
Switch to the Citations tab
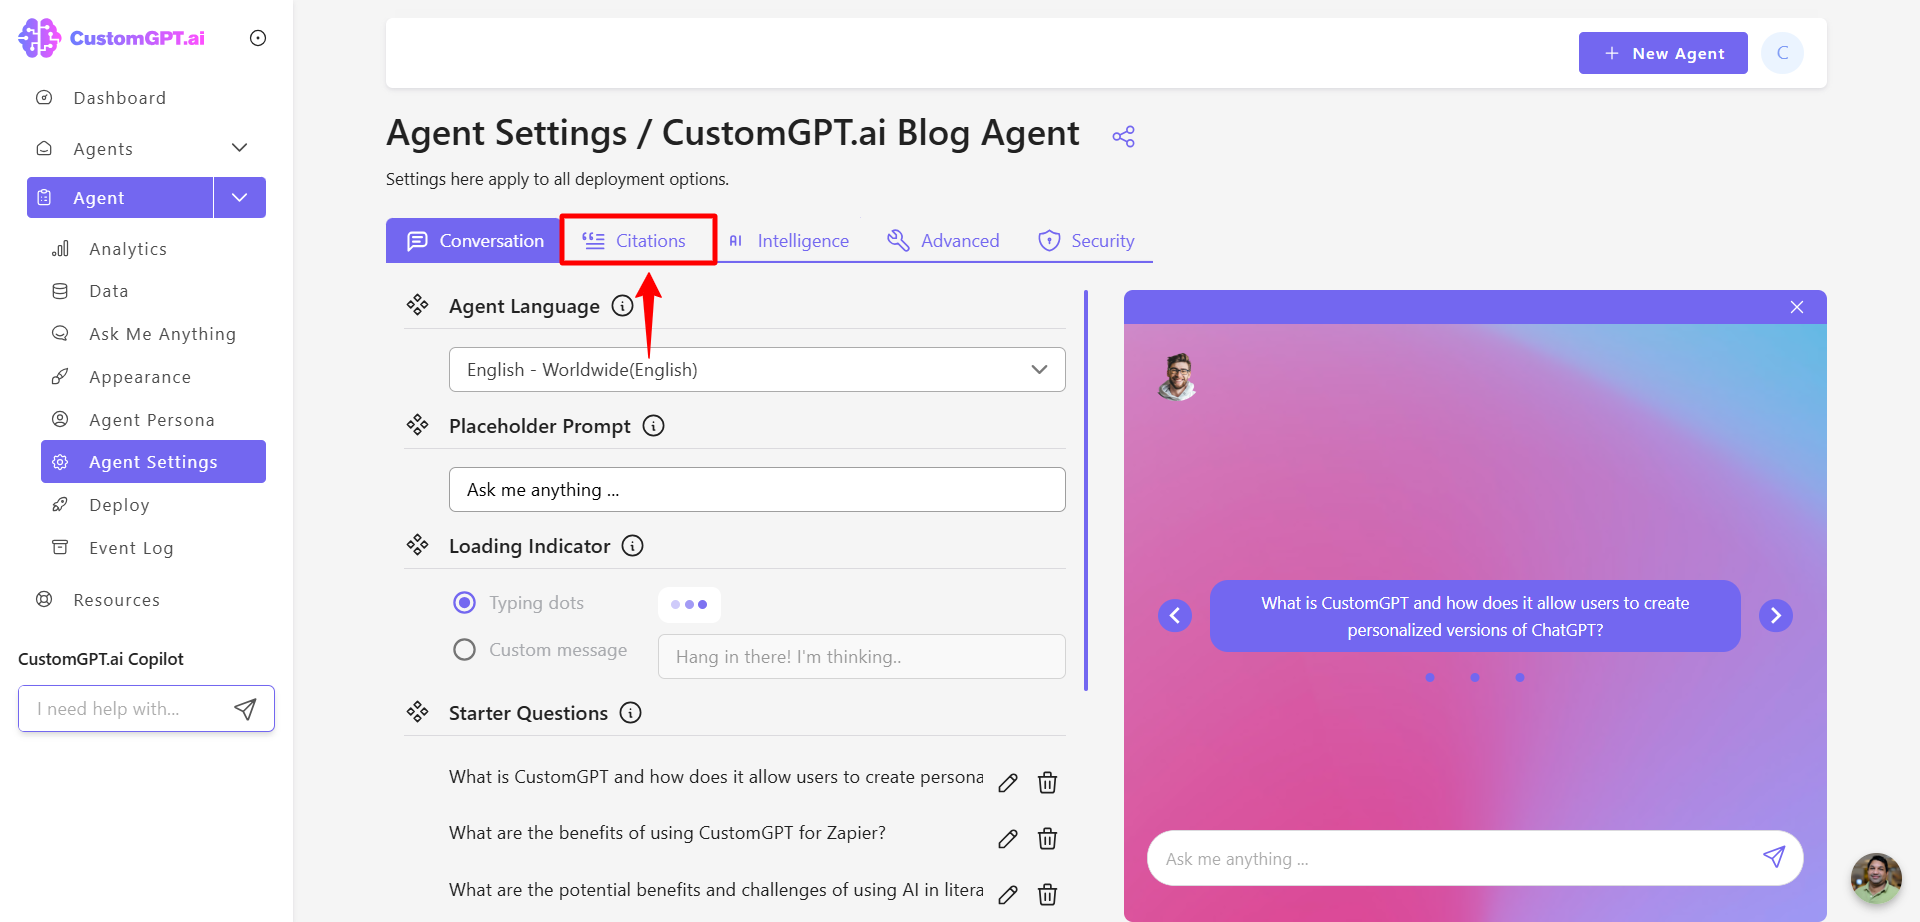pos(638,241)
